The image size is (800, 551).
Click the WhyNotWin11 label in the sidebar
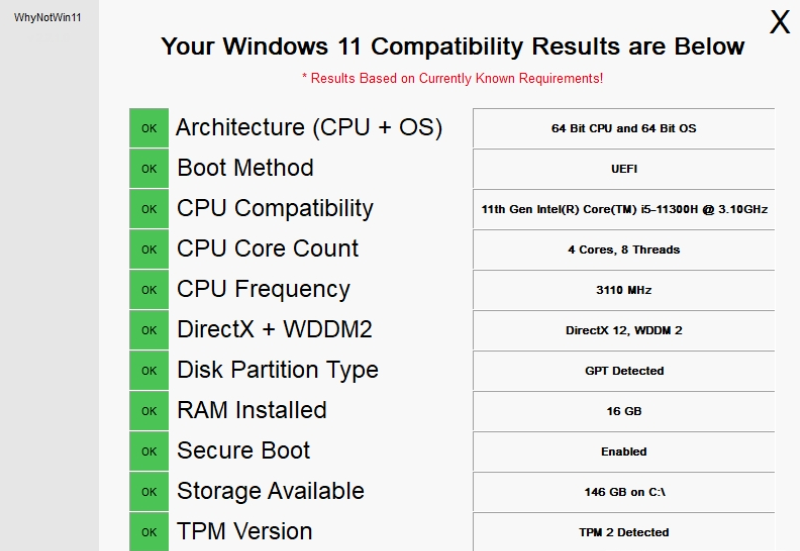click(x=47, y=17)
